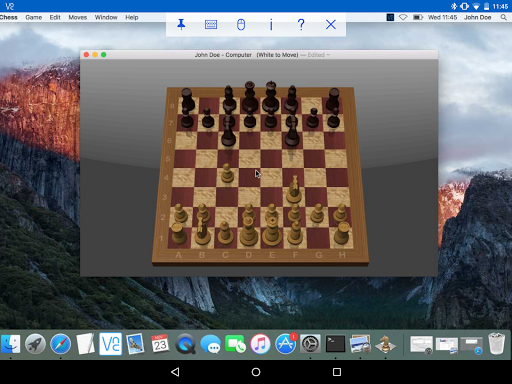The height and width of the screenshot is (384, 512).
Task: Select the white pawn on e2
Action: point(272,212)
